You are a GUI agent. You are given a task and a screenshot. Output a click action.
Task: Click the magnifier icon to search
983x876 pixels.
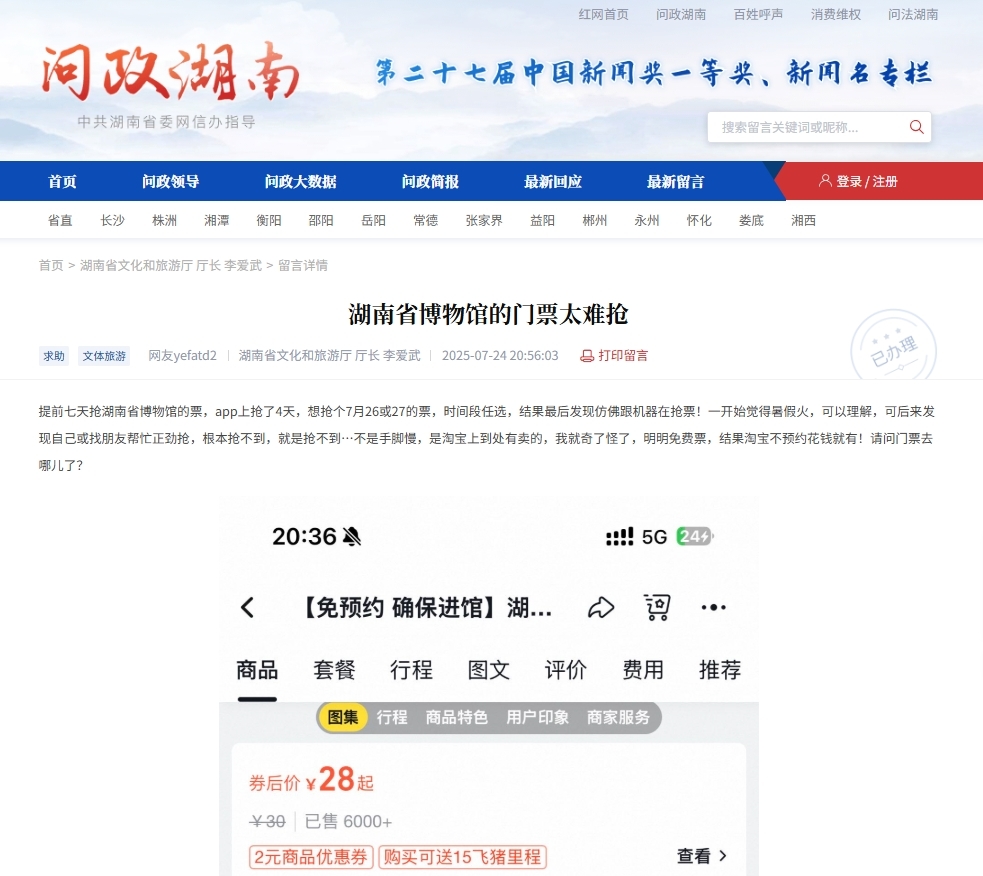point(916,126)
